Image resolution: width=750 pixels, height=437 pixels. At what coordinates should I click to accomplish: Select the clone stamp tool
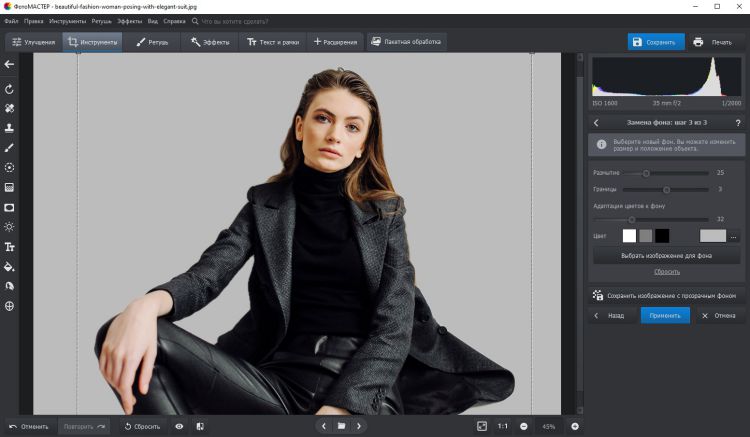(x=9, y=128)
